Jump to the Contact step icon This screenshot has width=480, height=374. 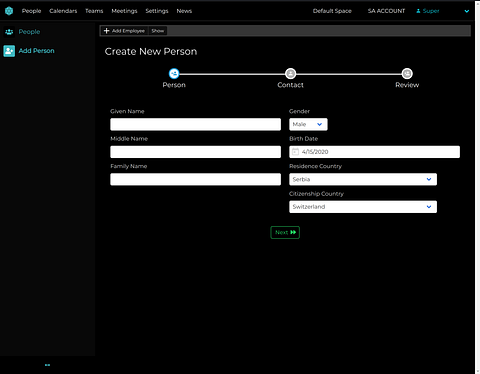point(290,73)
